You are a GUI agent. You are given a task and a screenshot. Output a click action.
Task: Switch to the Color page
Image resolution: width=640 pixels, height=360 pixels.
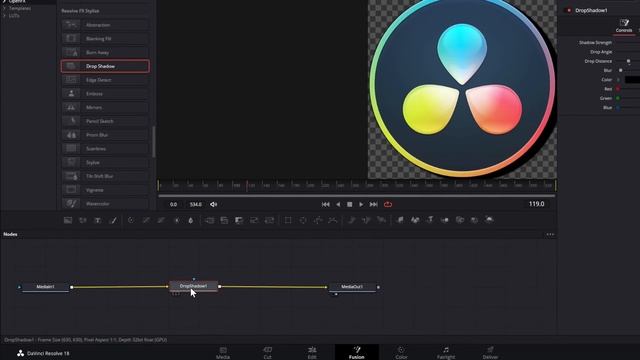(x=401, y=353)
